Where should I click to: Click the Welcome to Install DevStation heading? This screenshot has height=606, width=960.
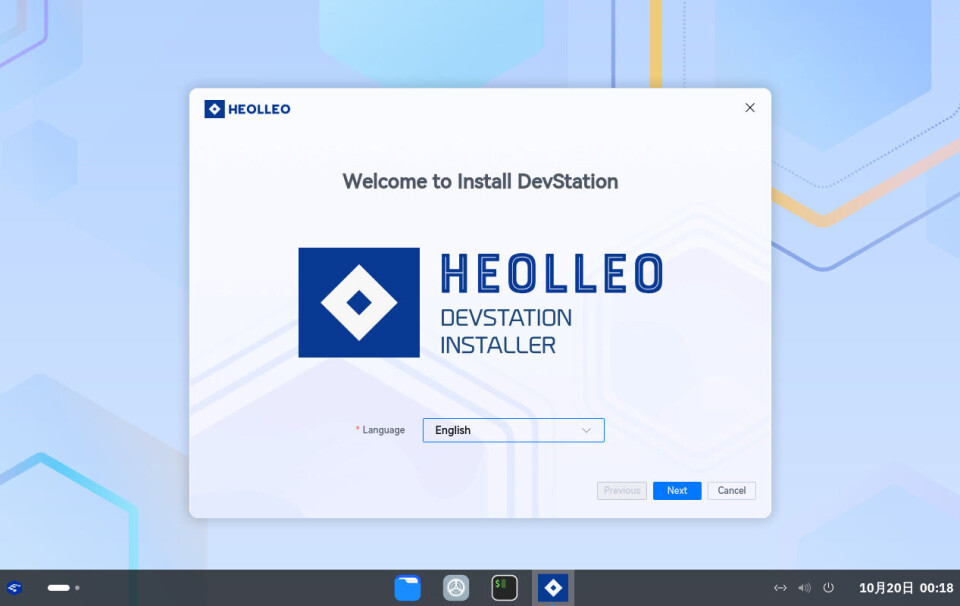480,181
